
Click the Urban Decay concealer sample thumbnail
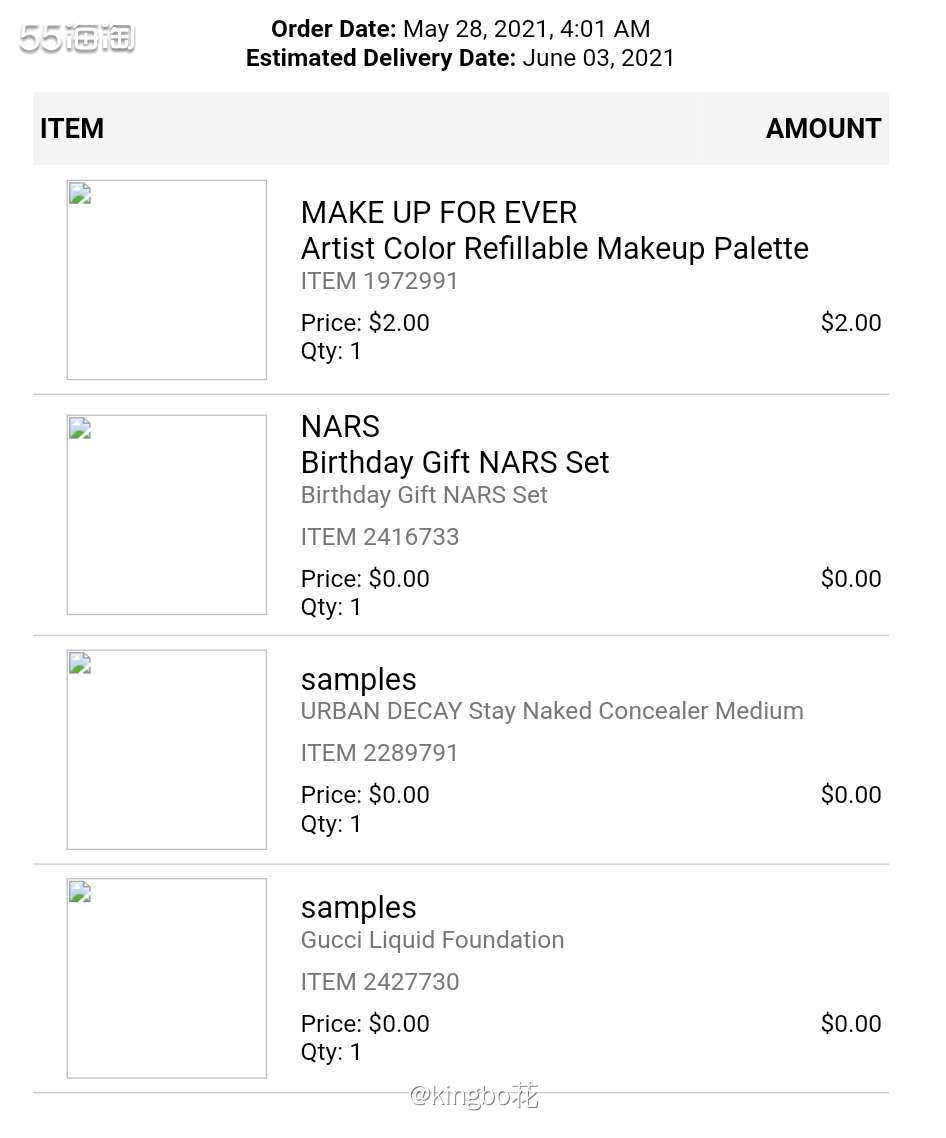pyautogui.click(x=166, y=749)
